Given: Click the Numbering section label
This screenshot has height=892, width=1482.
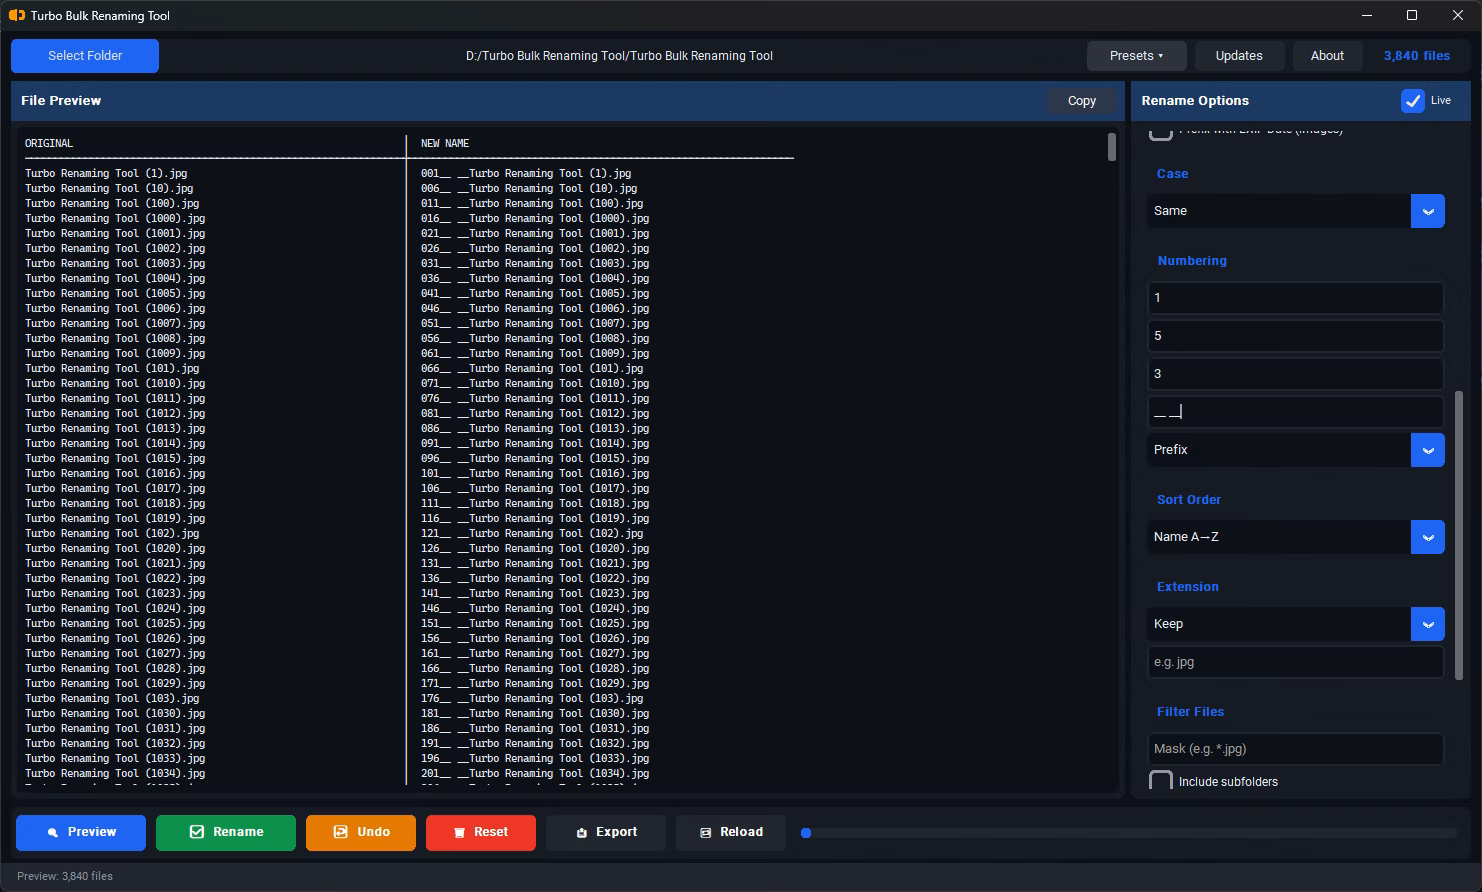Looking at the screenshot, I should tap(1192, 261).
